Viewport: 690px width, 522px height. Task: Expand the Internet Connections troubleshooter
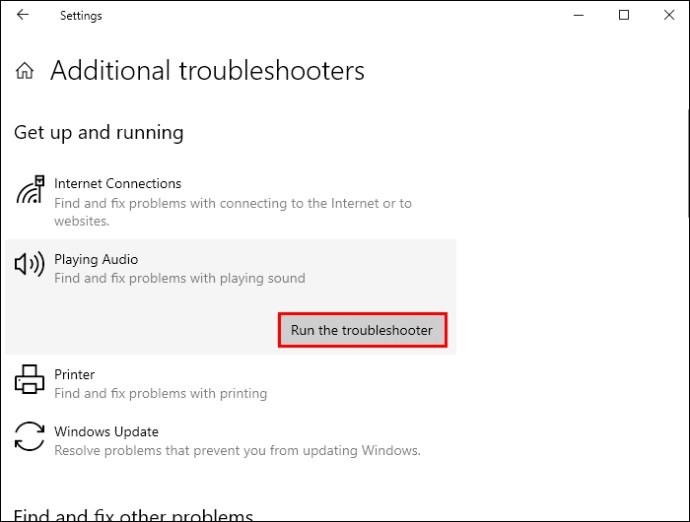(231, 202)
